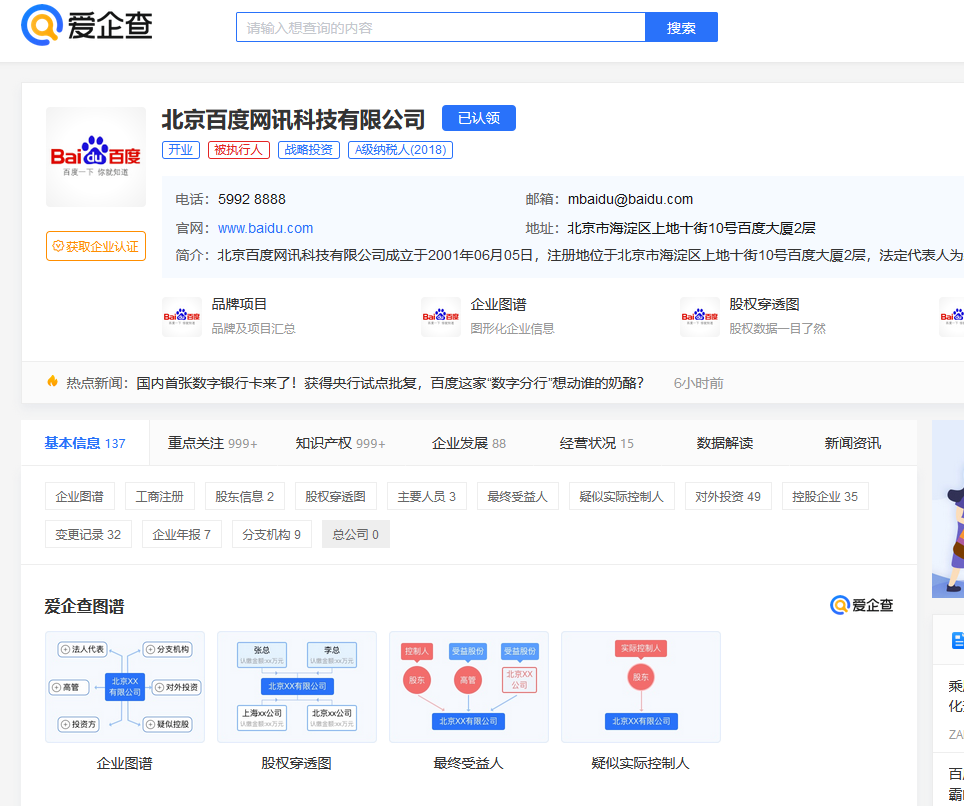Click the 获取企业认证 button
The width and height of the screenshot is (964, 806).
click(x=96, y=246)
